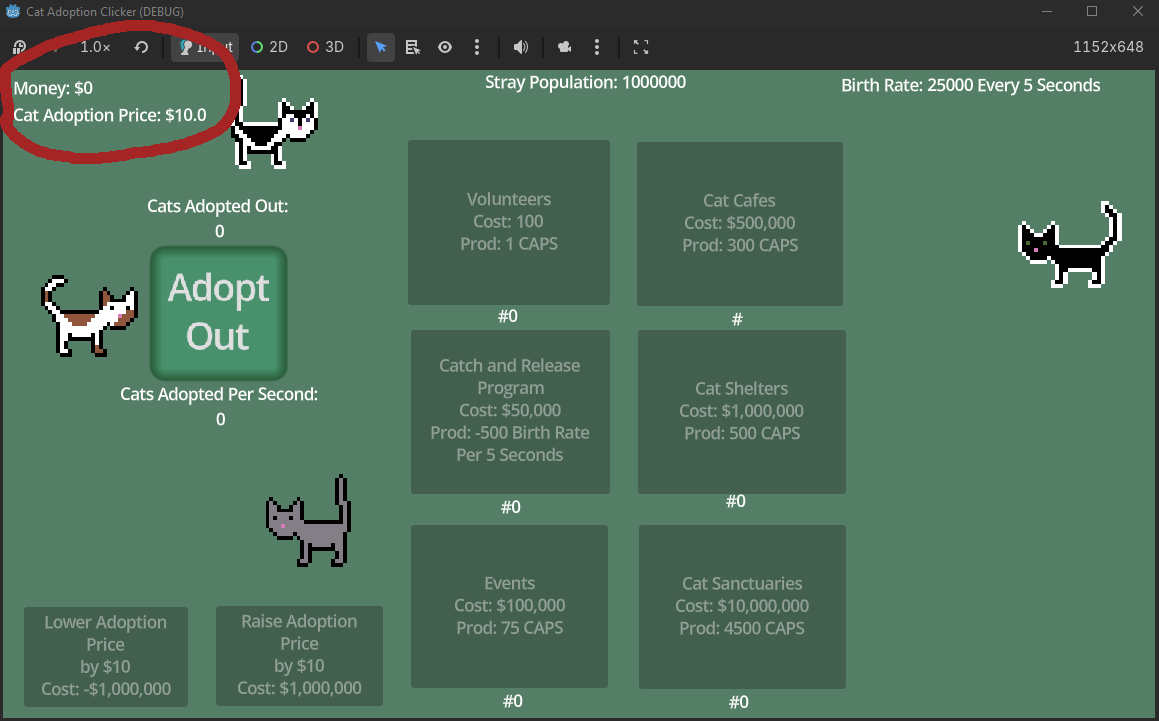The height and width of the screenshot is (721, 1159).
Task: Click the list-select nodes icon
Action: coord(412,47)
